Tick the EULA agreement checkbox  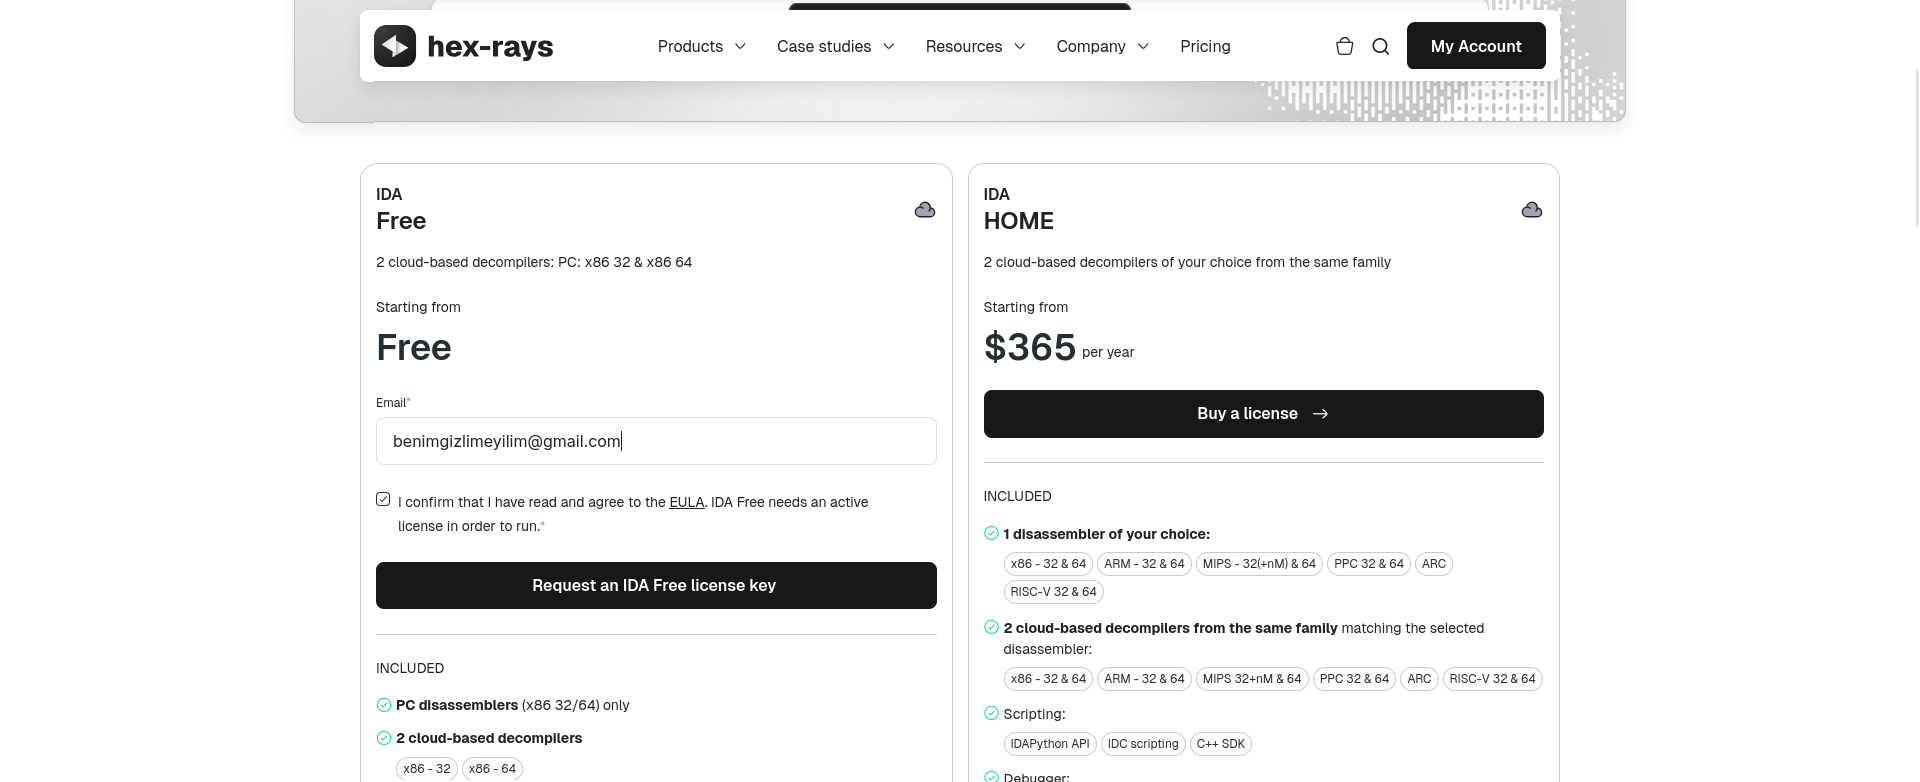pos(383,499)
